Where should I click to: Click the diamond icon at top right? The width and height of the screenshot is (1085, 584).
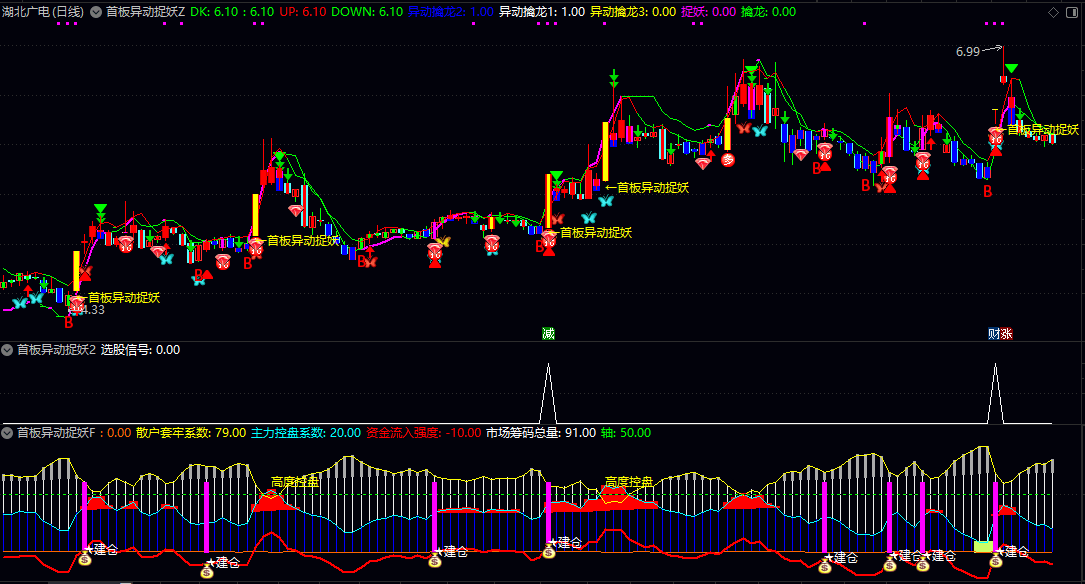click(x=1053, y=12)
